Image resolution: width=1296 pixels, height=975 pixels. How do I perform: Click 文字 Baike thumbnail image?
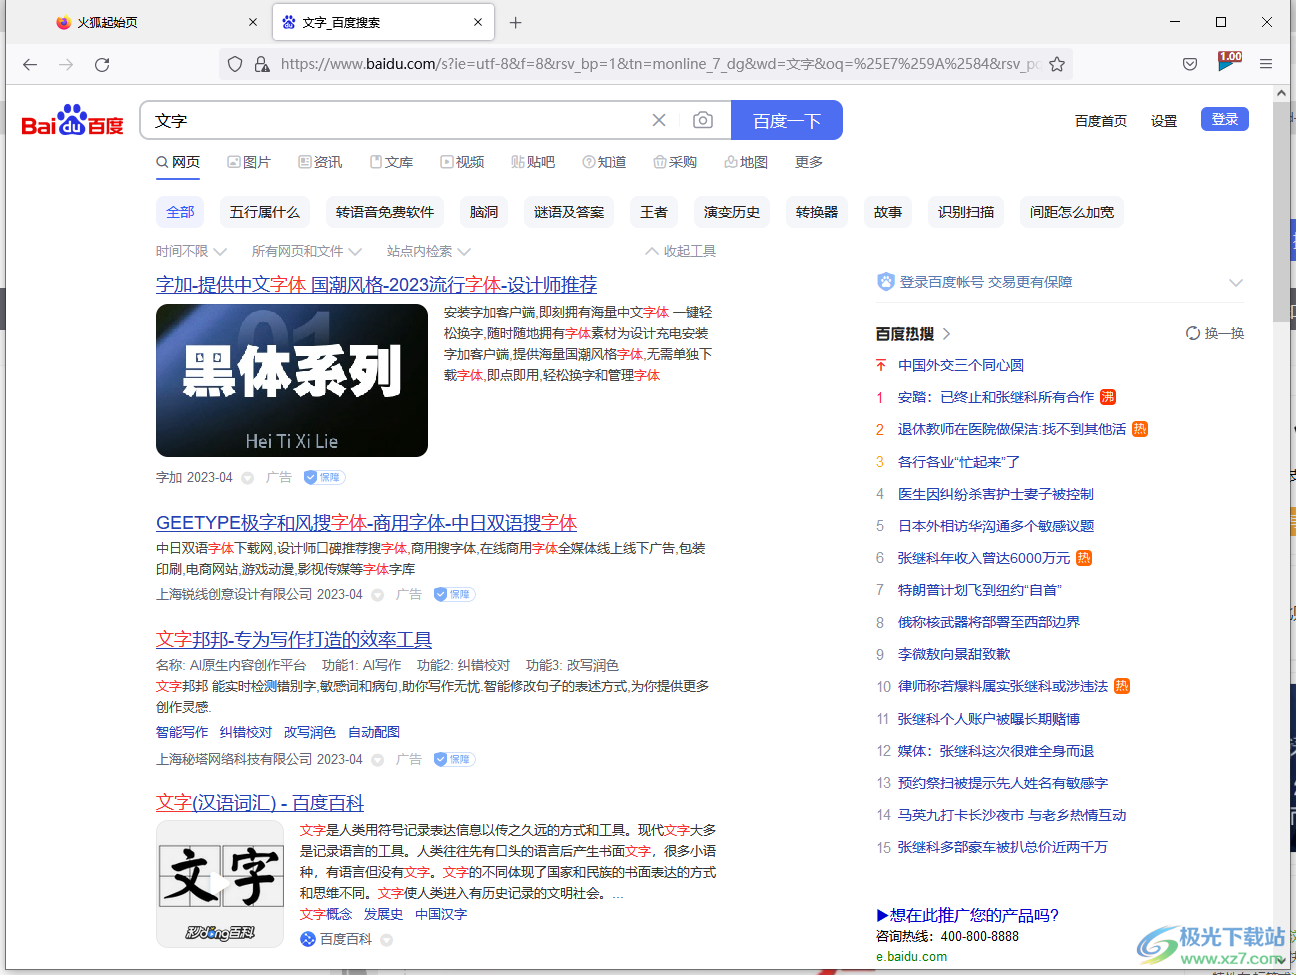coord(221,884)
